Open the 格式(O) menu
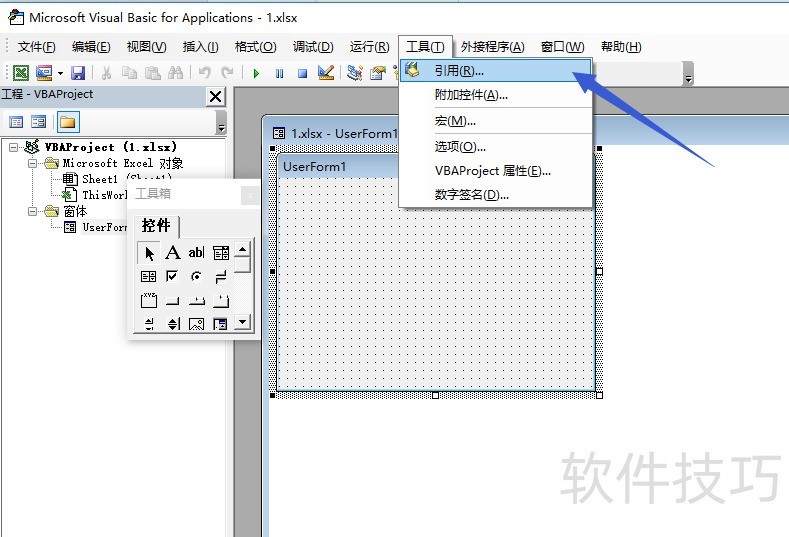 point(256,47)
